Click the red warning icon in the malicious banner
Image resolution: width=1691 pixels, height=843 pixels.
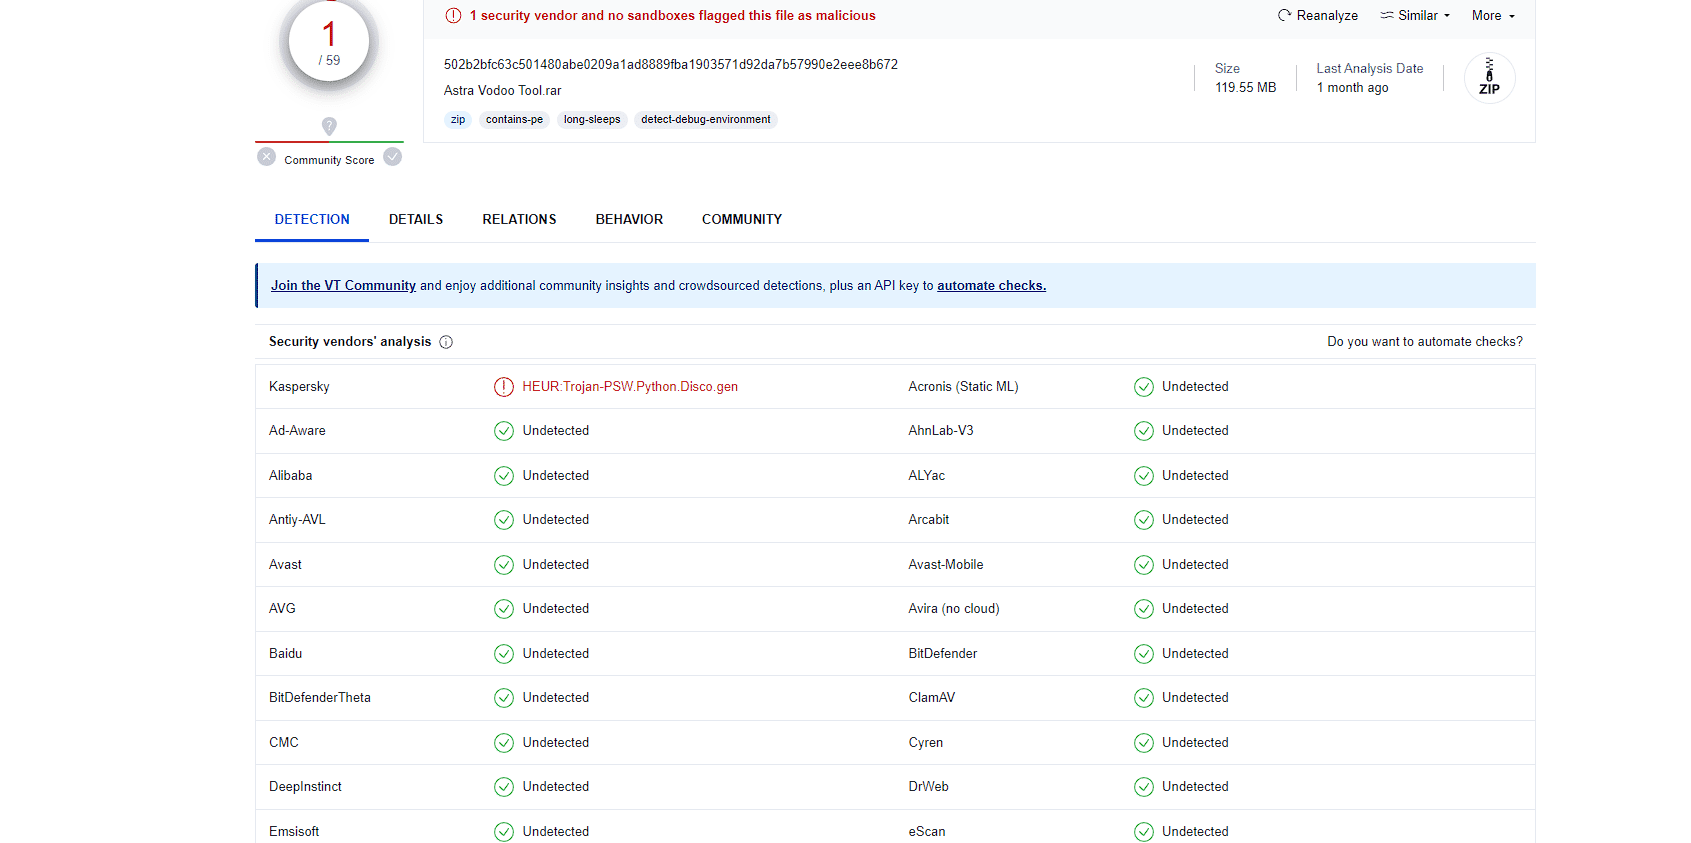click(453, 16)
